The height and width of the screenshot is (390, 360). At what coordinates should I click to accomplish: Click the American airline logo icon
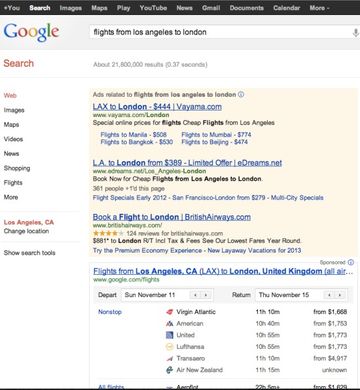[170, 323]
